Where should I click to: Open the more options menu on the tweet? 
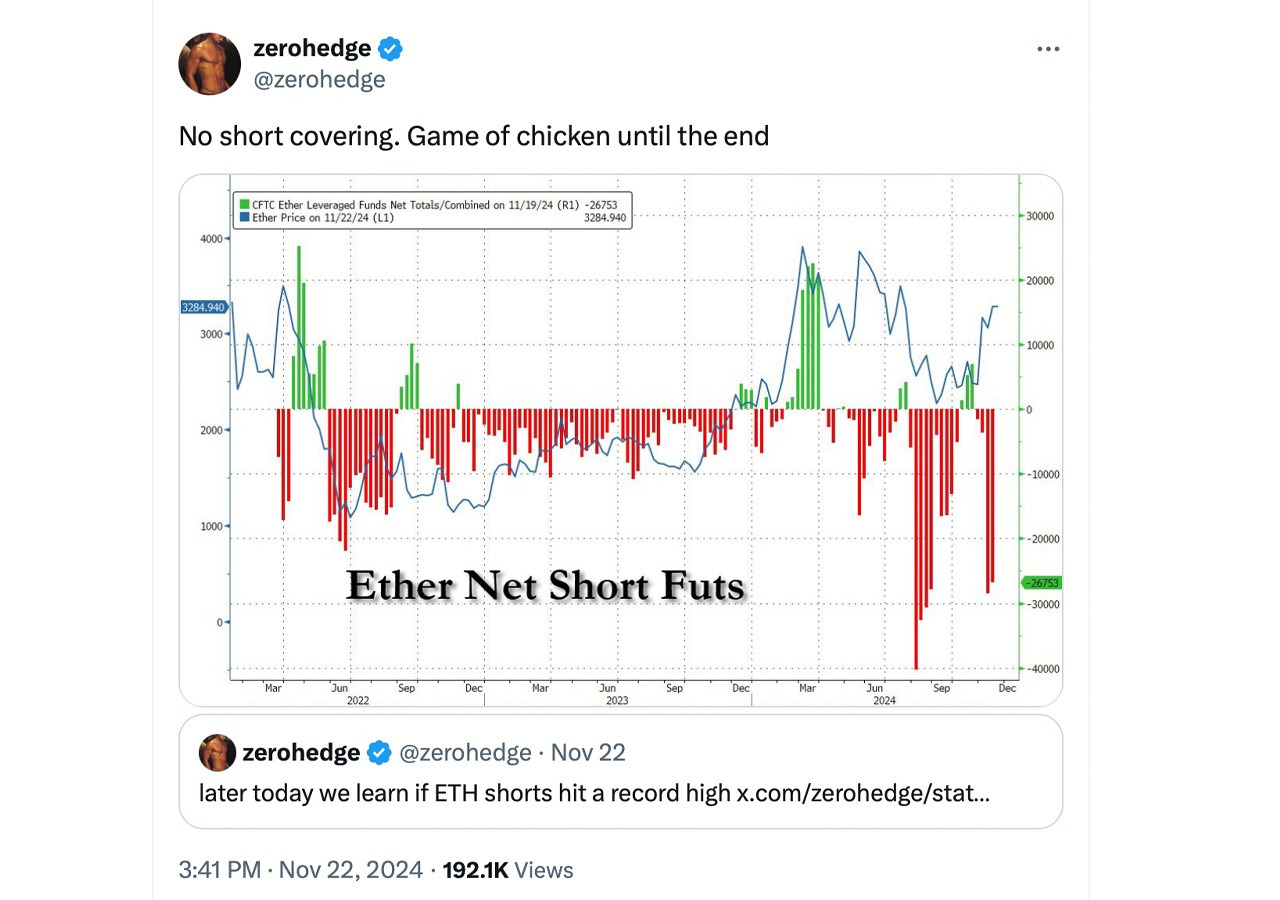coord(1048,48)
